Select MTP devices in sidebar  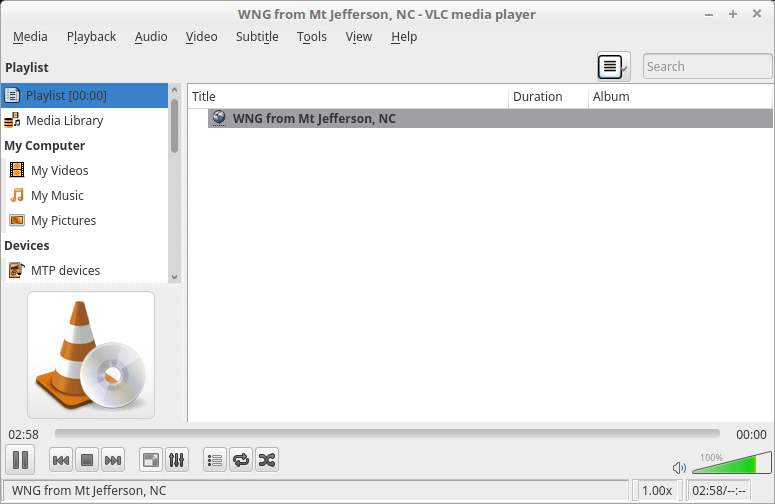[x=86, y=270]
